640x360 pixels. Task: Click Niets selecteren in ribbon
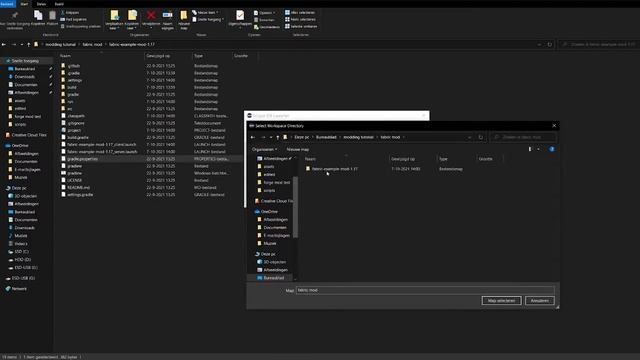(300, 19)
